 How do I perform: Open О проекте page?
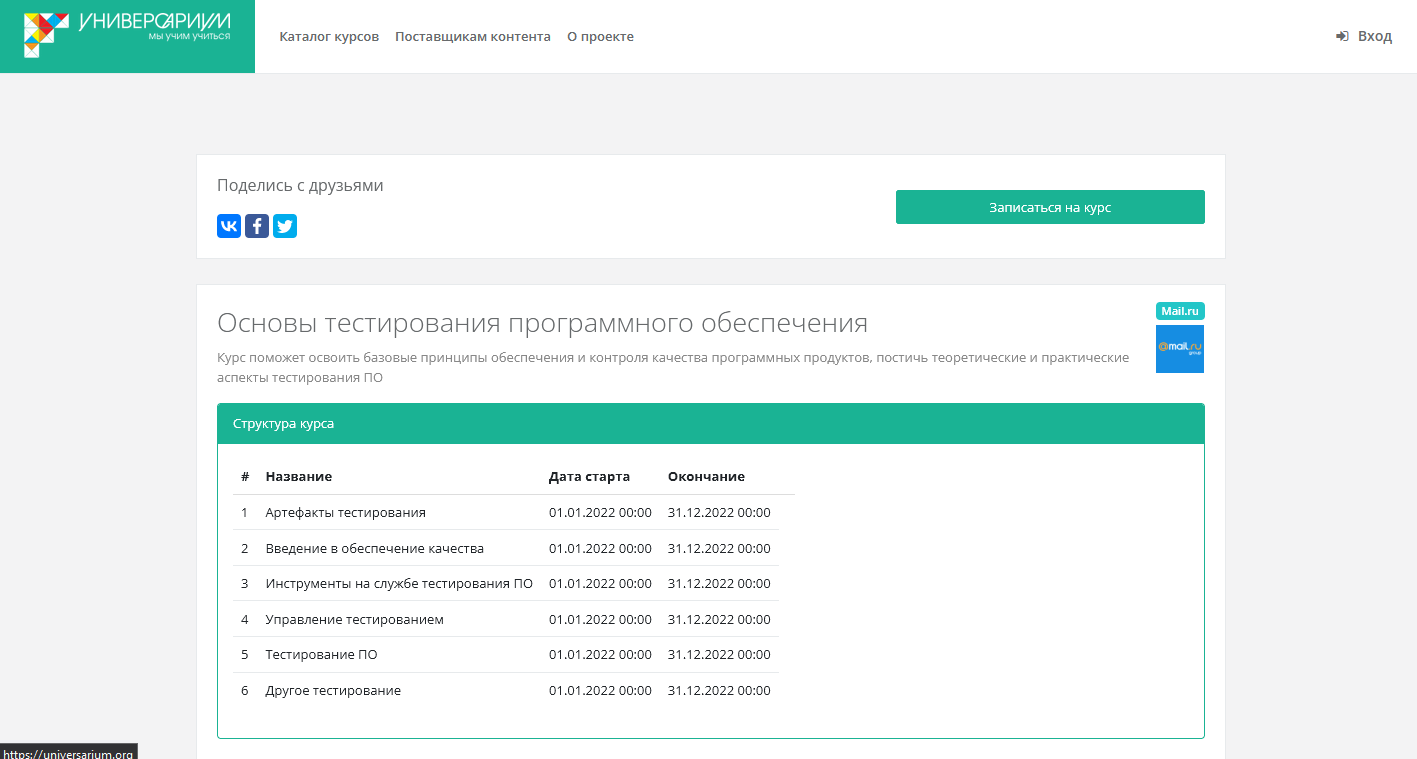[x=600, y=36]
